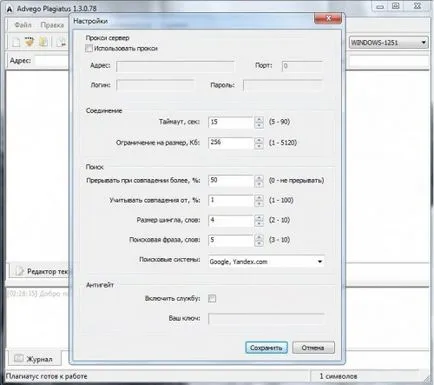Click the log entry starting with [02:28:15]
434x385 pixels.
[38, 294]
